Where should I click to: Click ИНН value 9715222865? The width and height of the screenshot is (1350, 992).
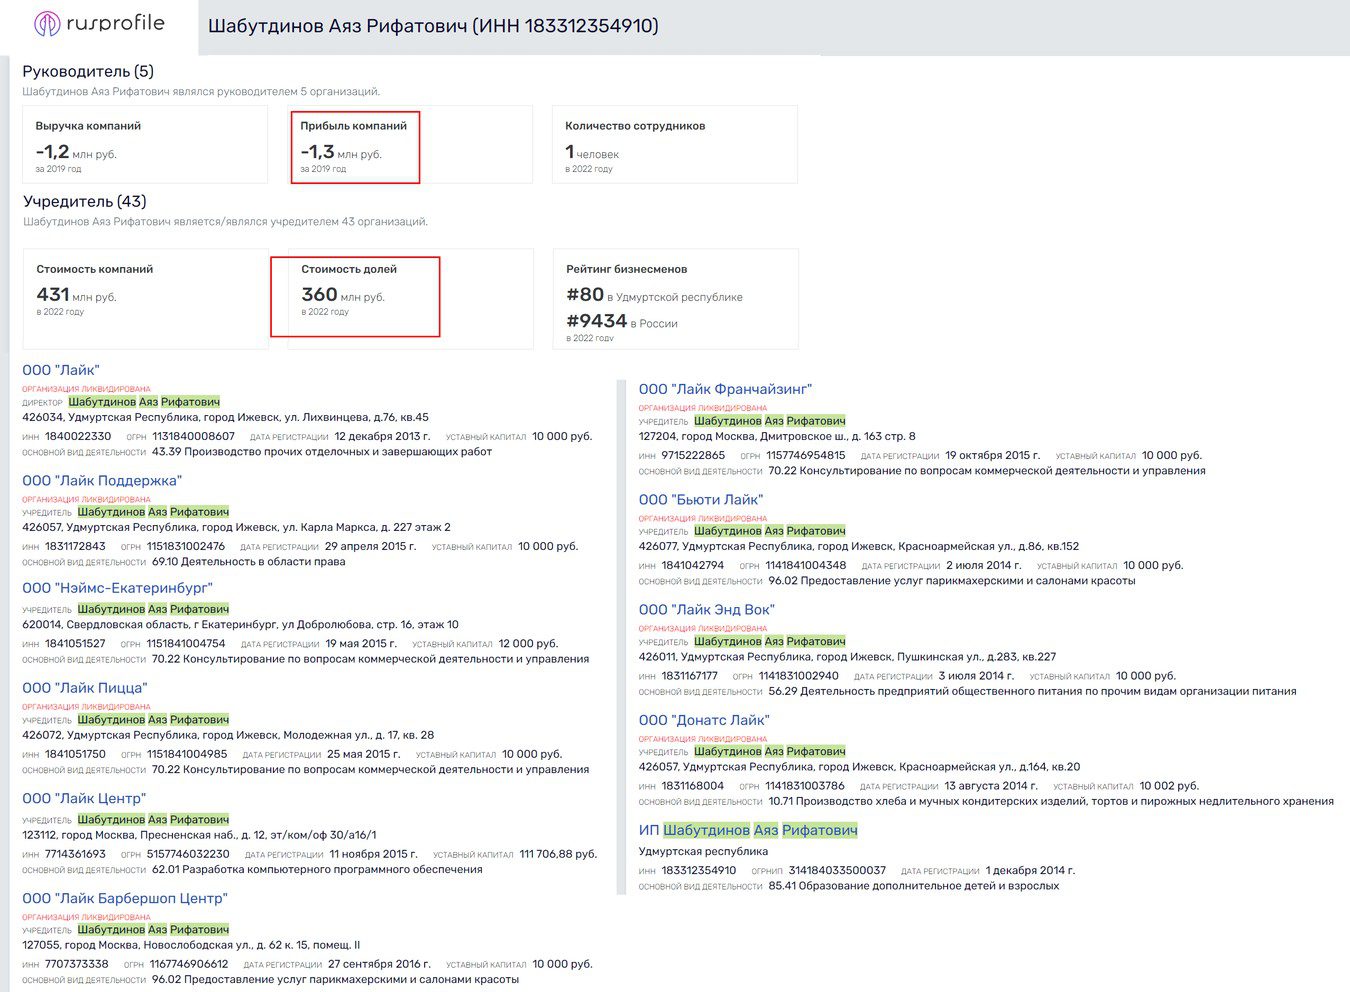(693, 455)
